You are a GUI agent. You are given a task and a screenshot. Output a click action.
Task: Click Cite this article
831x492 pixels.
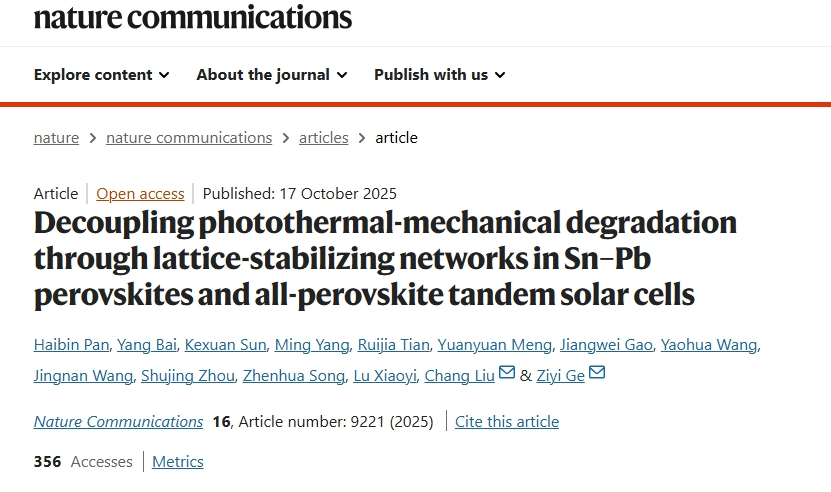[x=507, y=422]
